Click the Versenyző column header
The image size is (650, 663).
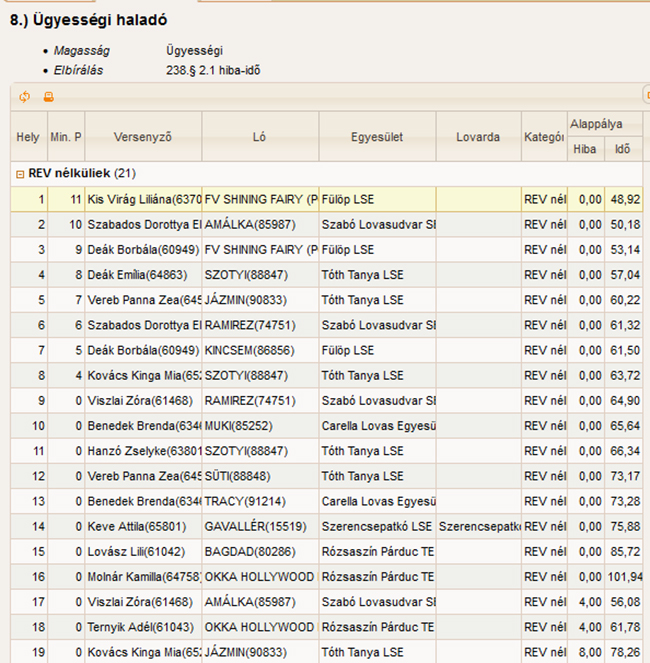pos(143,137)
